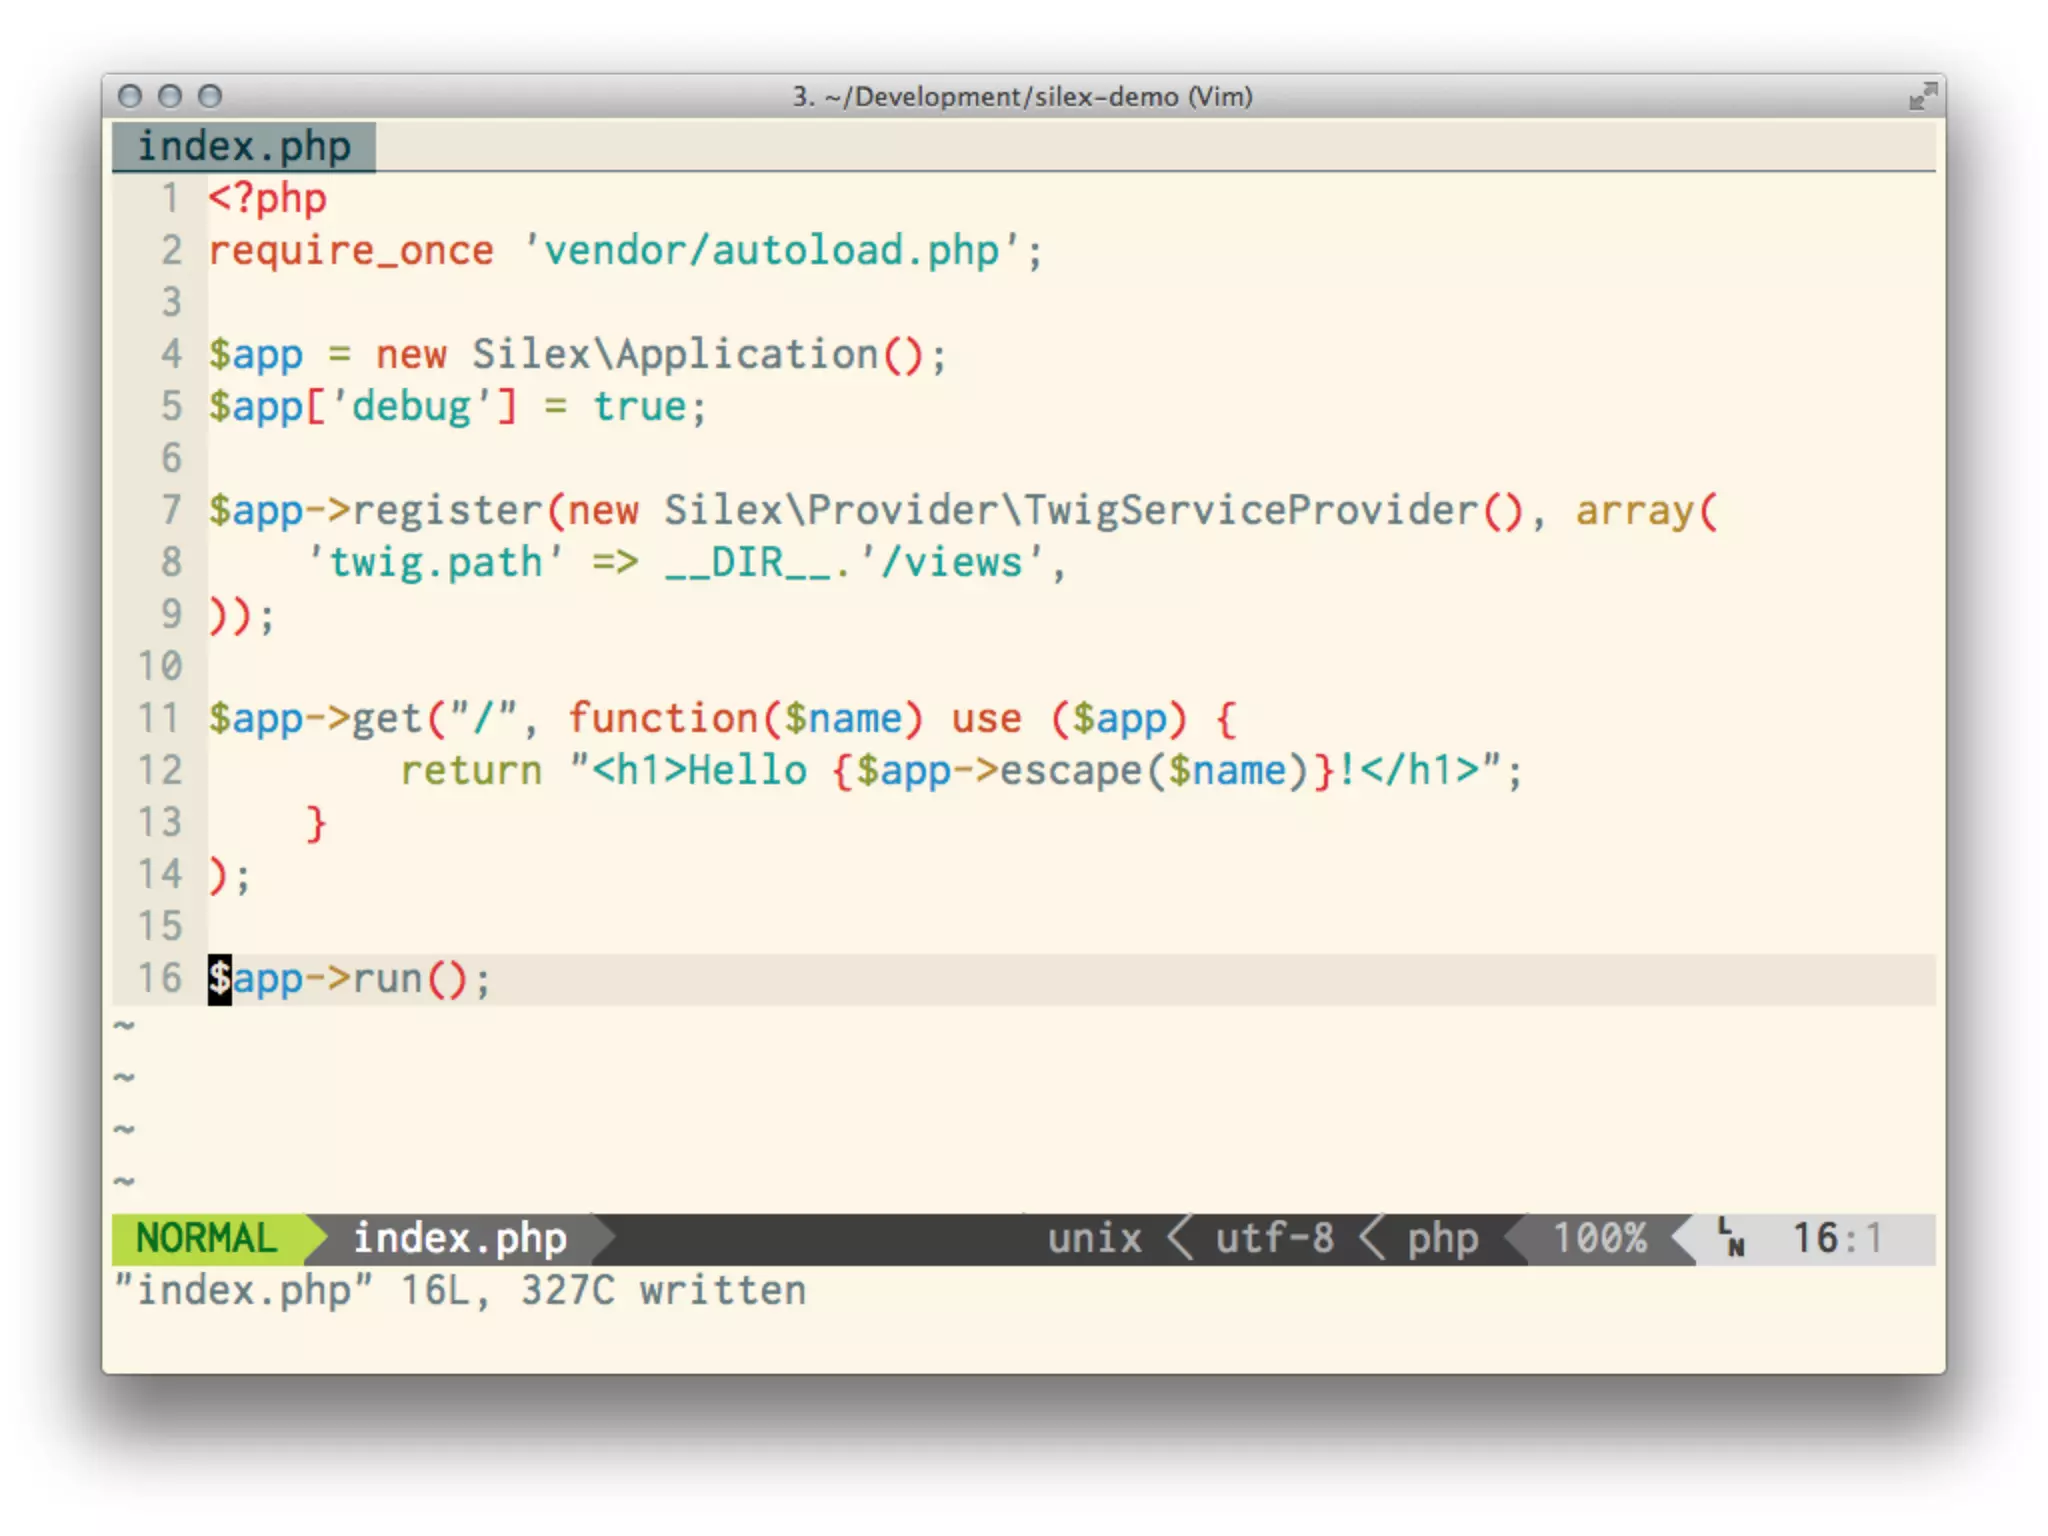The image size is (2048, 1536).
Task: Click the 100% scroll position indicator
Action: coord(1599,1238)
